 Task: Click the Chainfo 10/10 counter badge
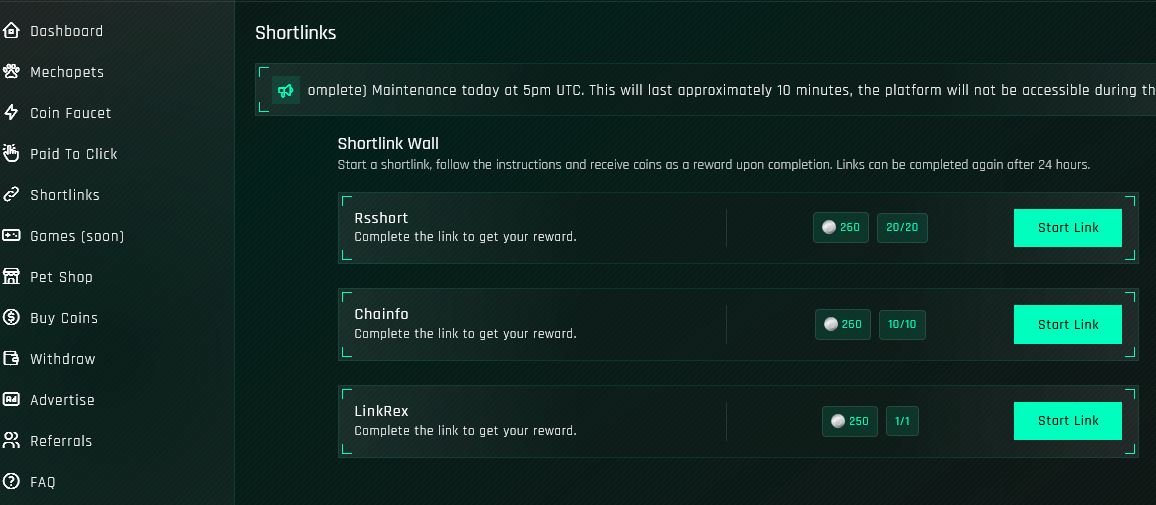pos(902,325)
